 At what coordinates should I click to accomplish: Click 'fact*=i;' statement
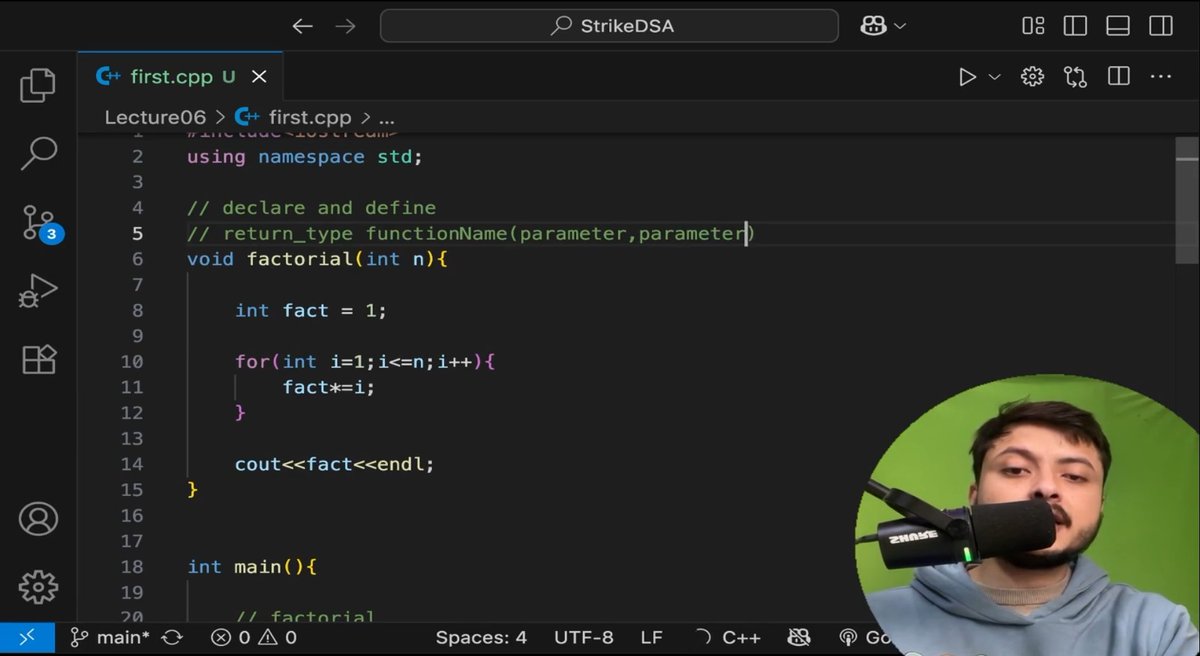pos(329,387)
